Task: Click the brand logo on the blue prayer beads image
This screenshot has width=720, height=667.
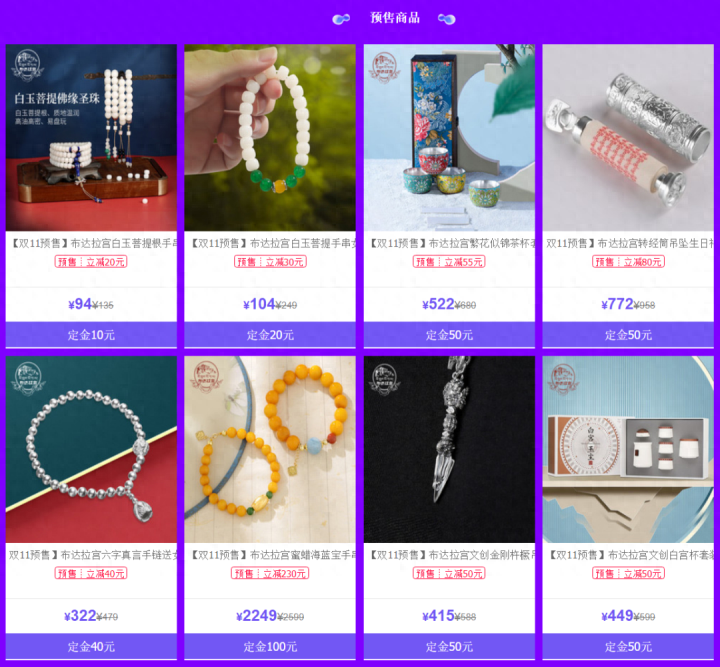Action: pos(28,65)
